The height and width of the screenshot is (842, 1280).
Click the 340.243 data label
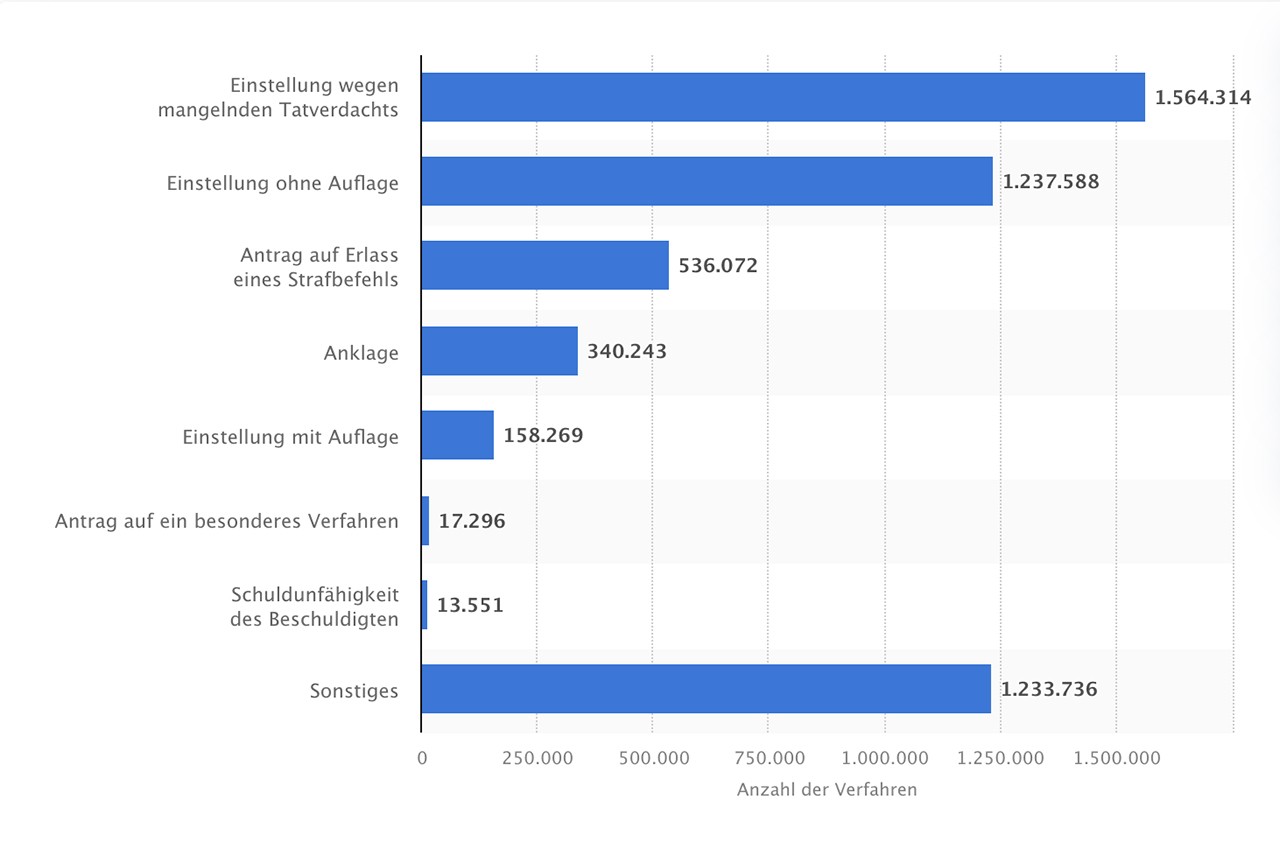tap(627, 352)
